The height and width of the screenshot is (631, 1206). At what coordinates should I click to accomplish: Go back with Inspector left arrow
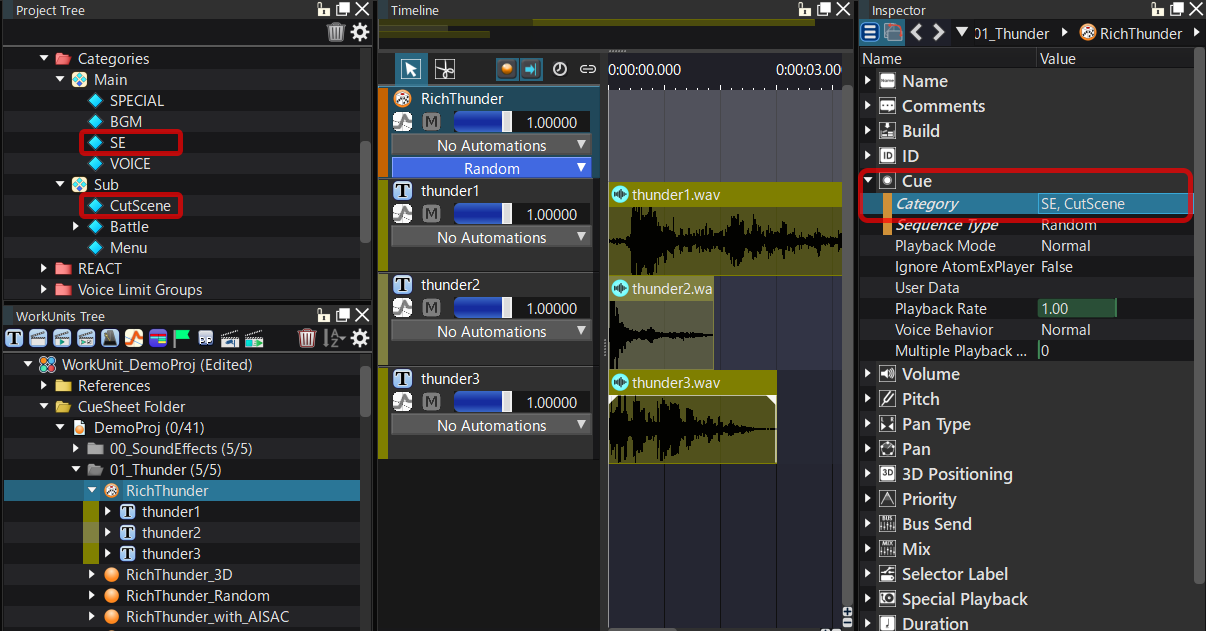tap(917, 32)
